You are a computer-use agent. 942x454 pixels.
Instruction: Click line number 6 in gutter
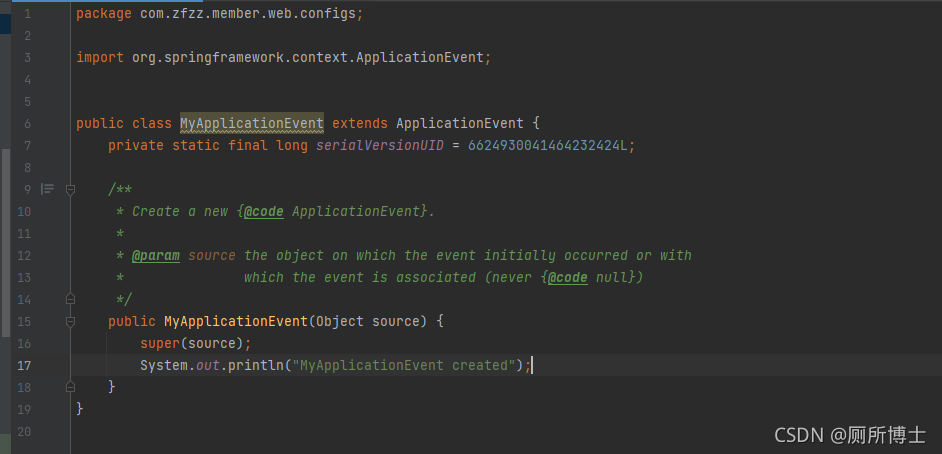point(25,124)
